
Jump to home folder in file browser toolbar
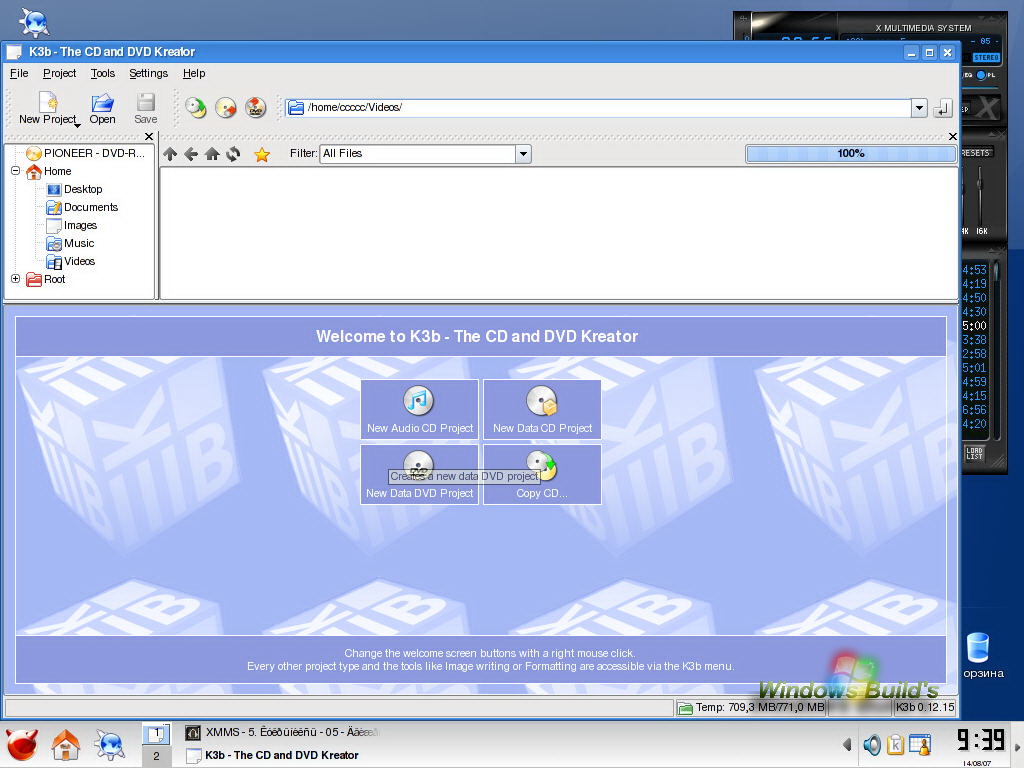212,154
